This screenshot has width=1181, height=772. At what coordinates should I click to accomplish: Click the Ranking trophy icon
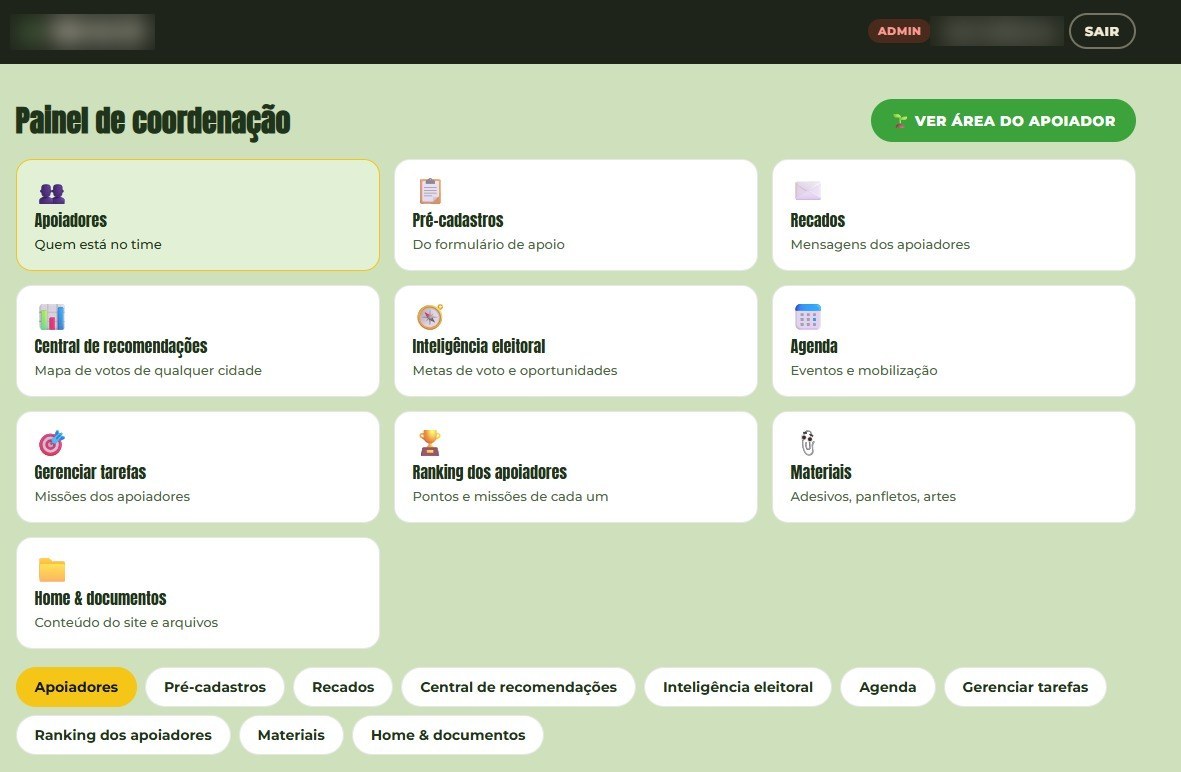tap(430, 443)
